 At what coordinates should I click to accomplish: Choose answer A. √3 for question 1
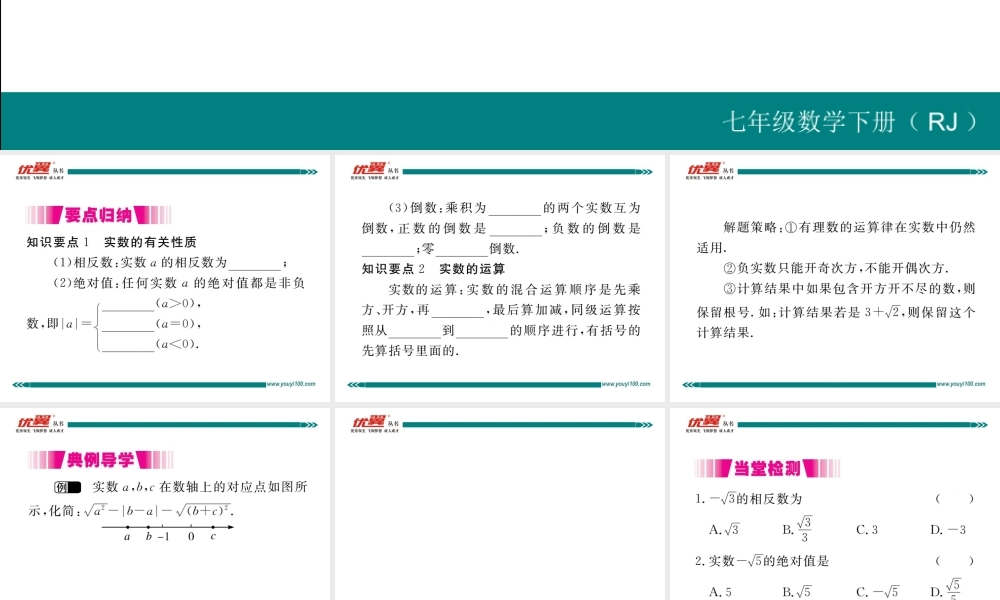point(723,530)
